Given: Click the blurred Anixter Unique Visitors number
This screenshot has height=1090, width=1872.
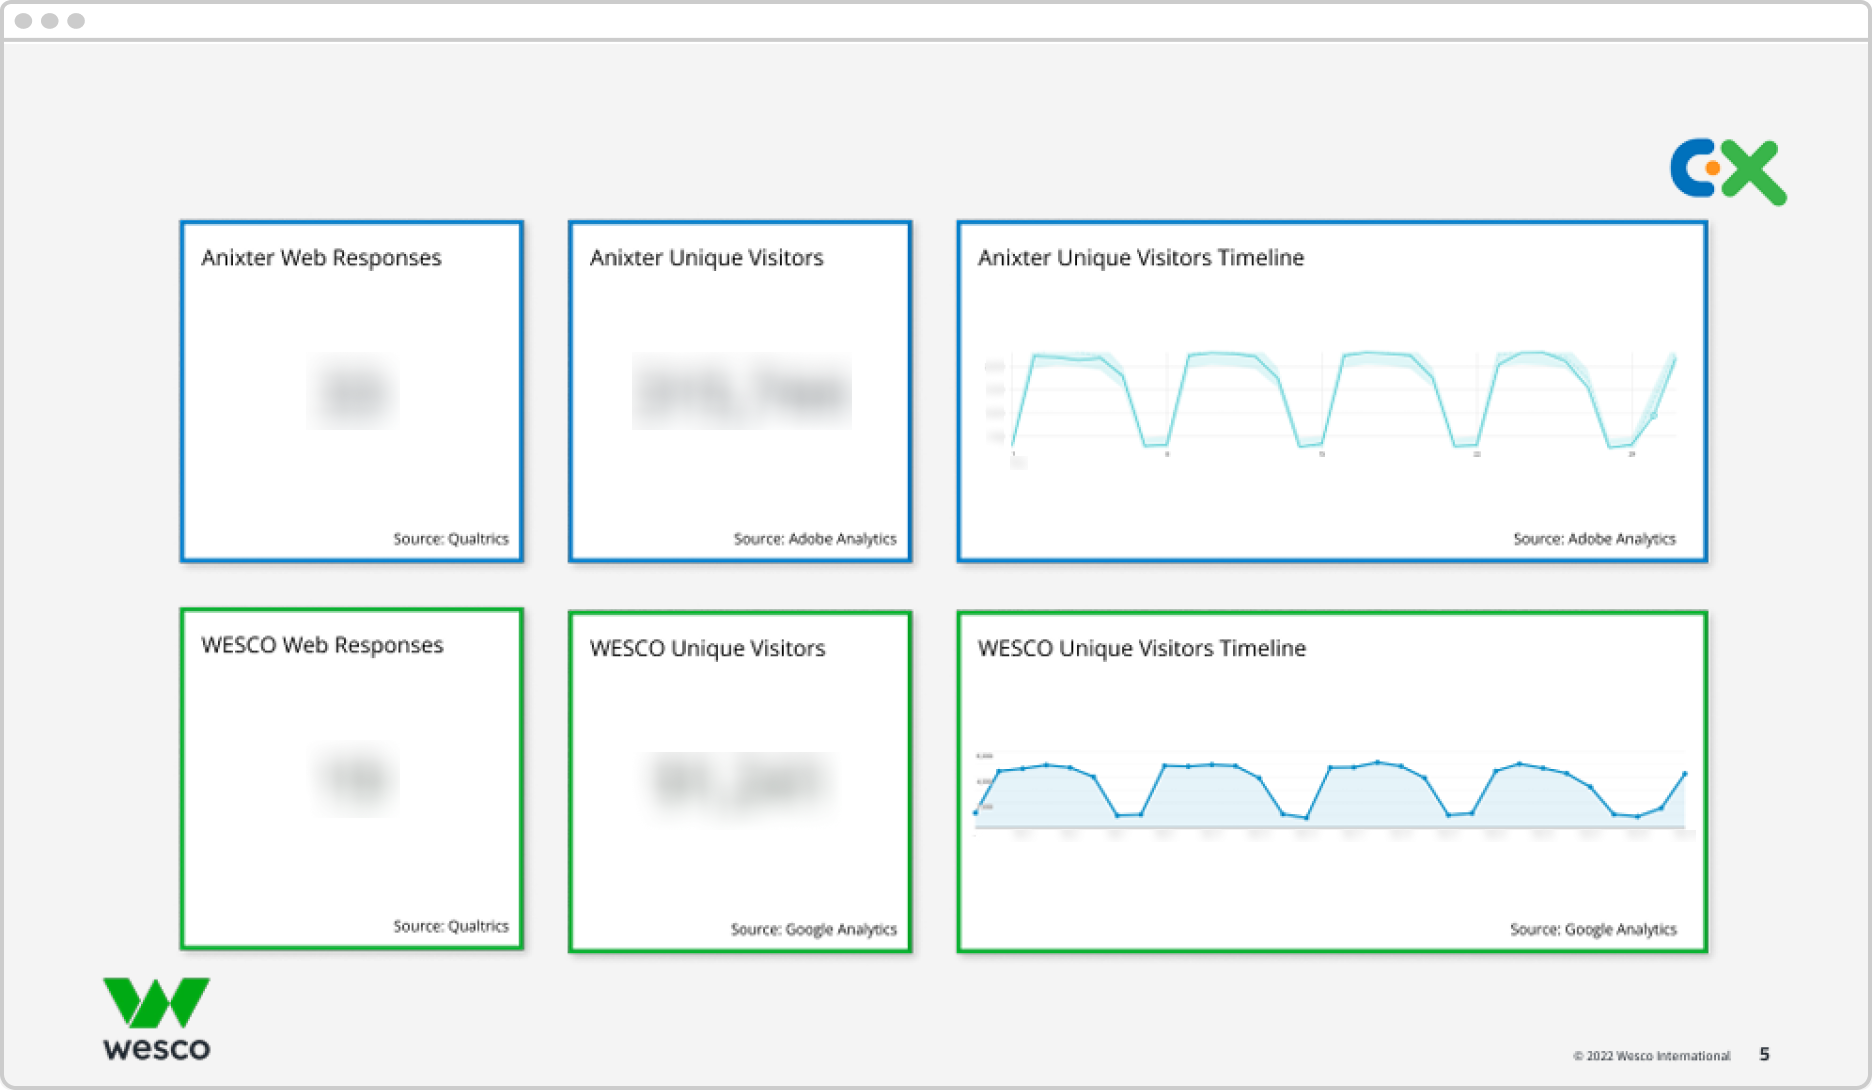Looking at the screenshot, I should [x=741, y=392].
